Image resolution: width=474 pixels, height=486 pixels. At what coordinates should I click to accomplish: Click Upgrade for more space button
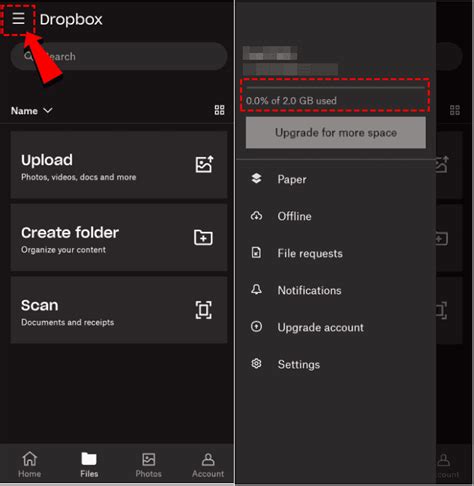click(x=336, y=133)
